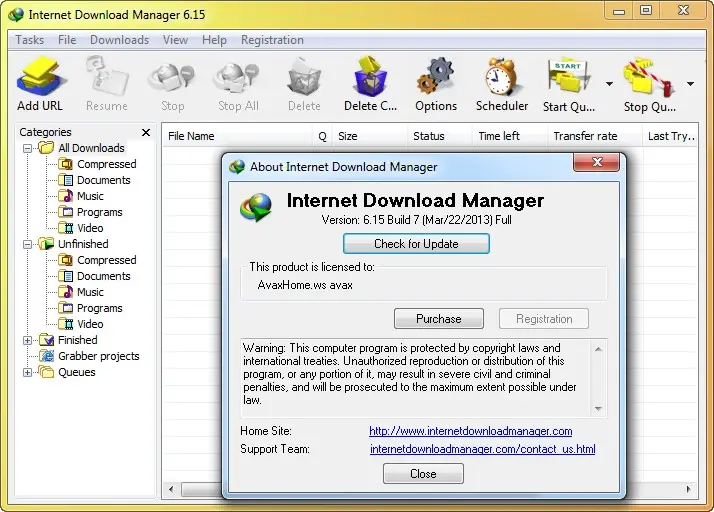Expand the Queues tree node

[27, 372]
